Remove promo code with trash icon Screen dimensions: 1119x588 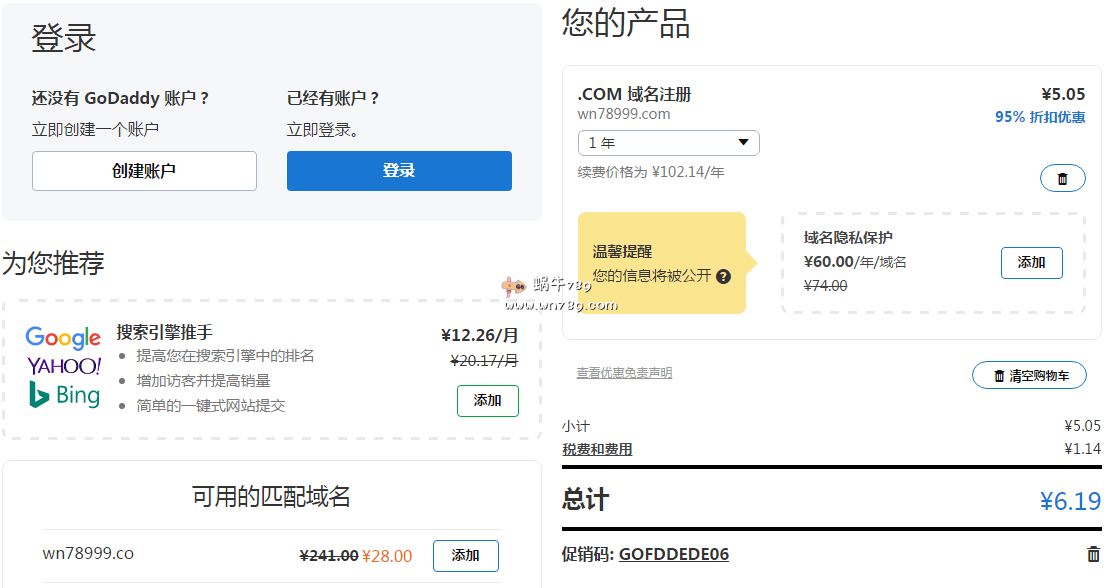point(1093,554)
